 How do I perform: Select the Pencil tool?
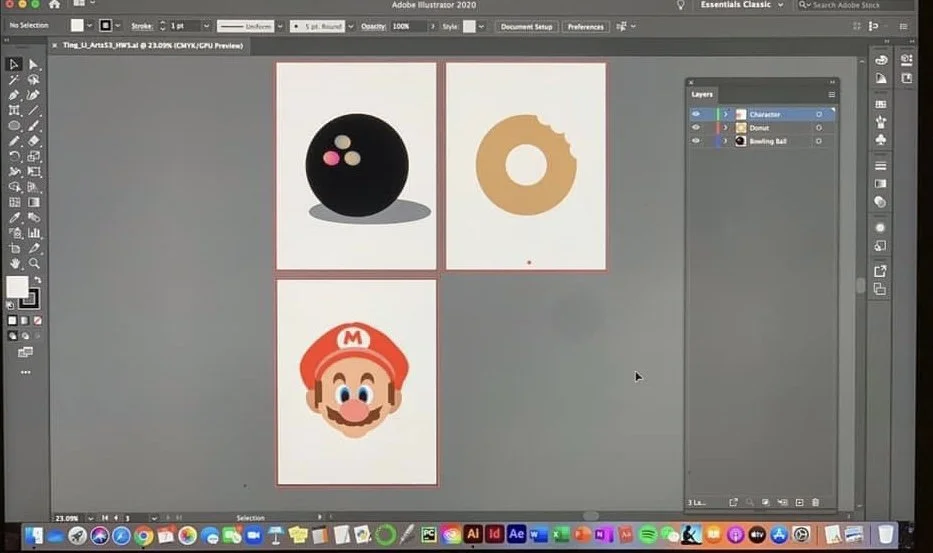tap(14, 141)
